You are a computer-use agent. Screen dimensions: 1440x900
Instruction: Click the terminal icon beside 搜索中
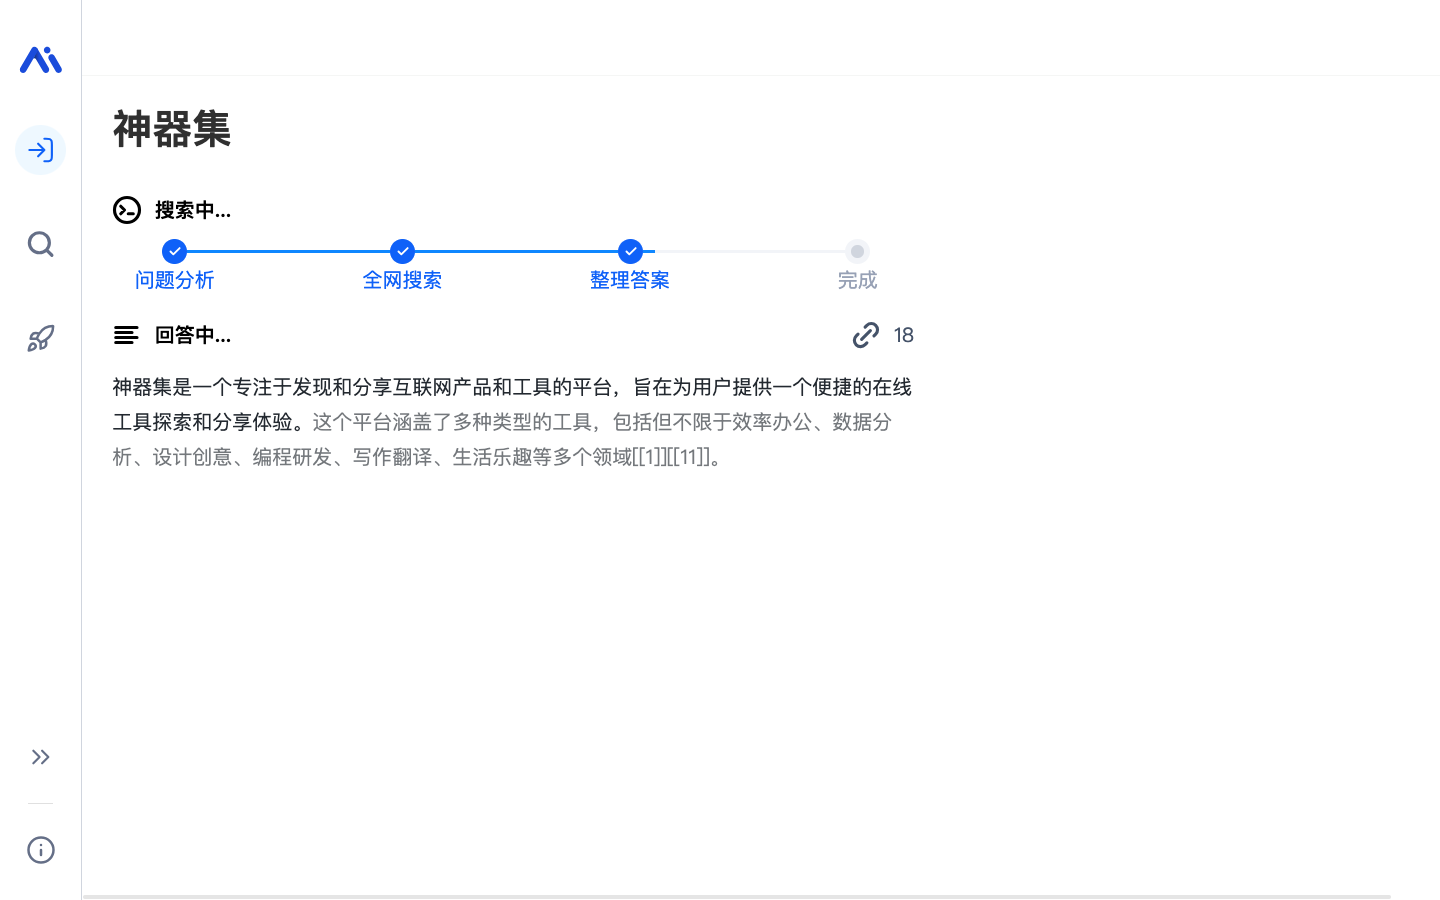pos(127,210)
